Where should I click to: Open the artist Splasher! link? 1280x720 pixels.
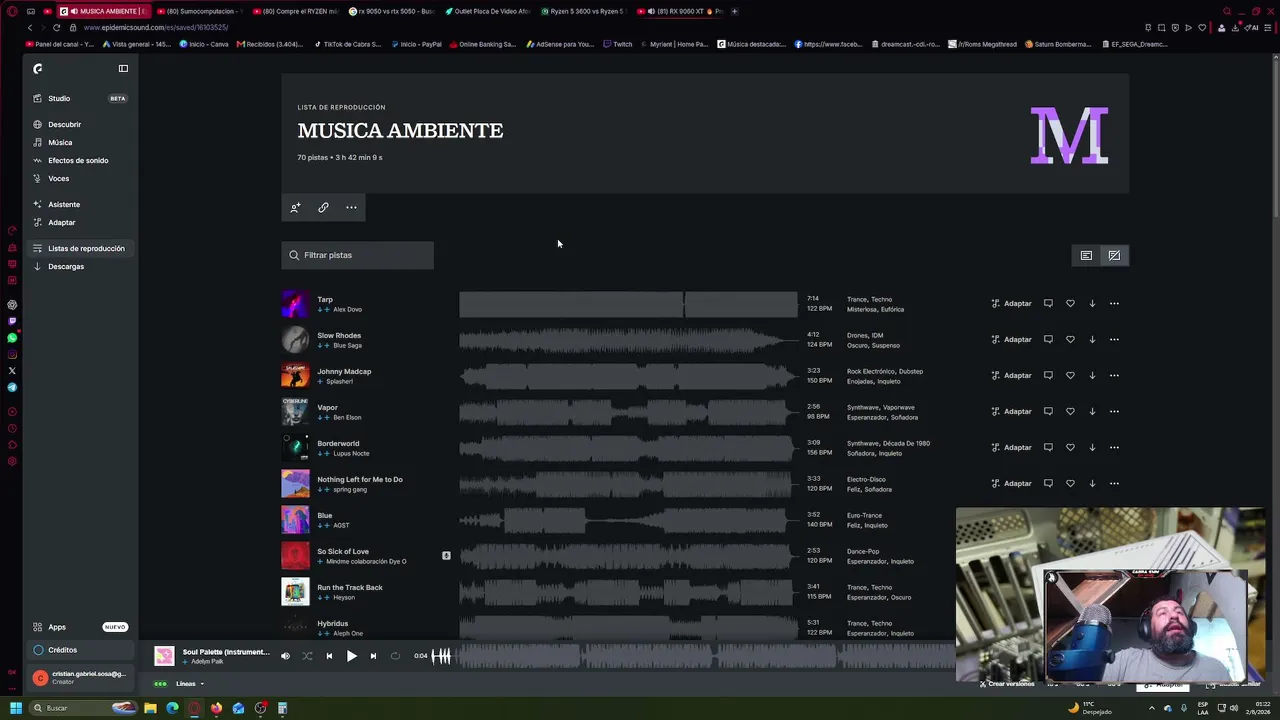(x=339, y=381)
